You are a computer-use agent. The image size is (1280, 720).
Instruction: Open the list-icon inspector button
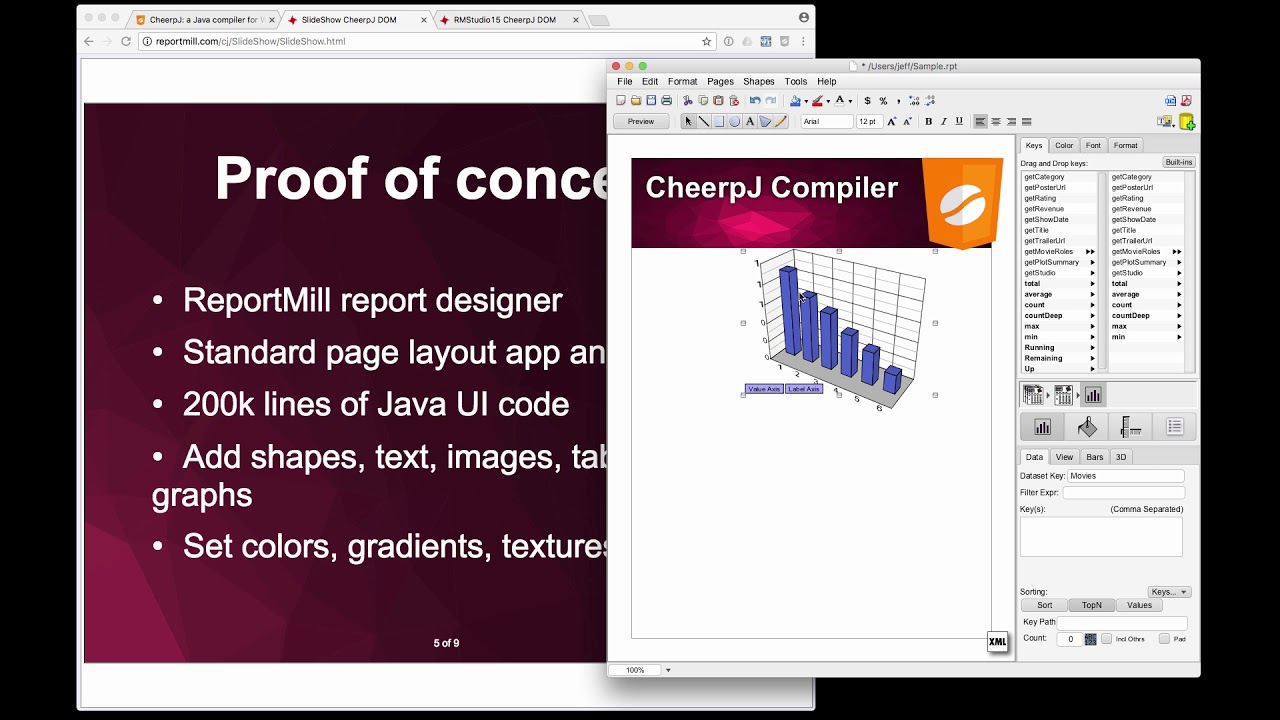click(1175, 427)
